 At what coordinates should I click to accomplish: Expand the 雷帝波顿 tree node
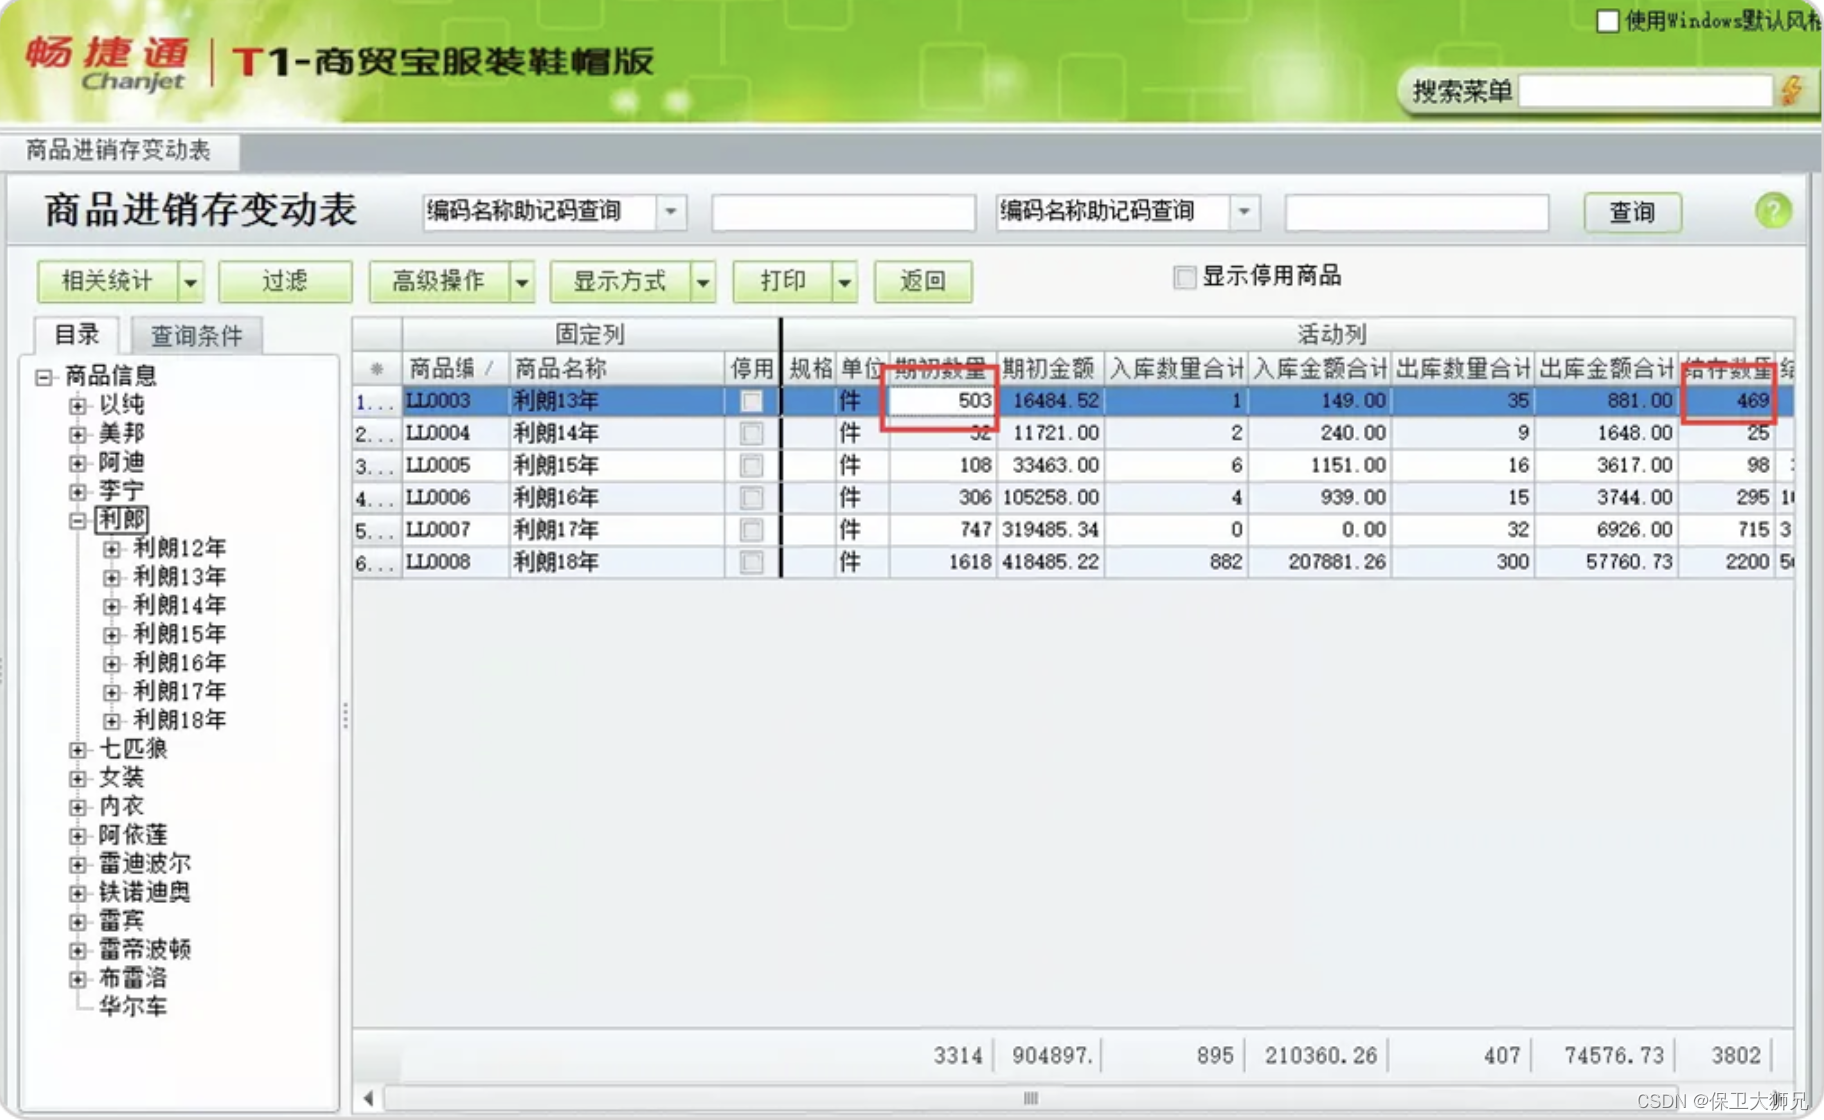tap(77, 950)
